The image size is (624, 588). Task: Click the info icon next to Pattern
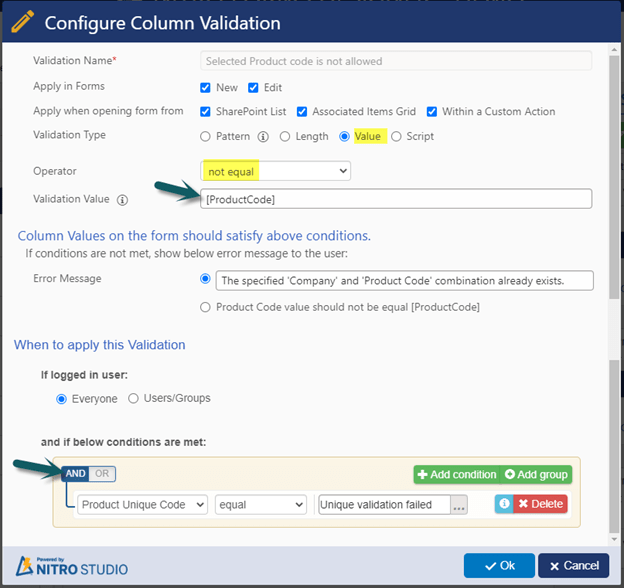[263, 137]
